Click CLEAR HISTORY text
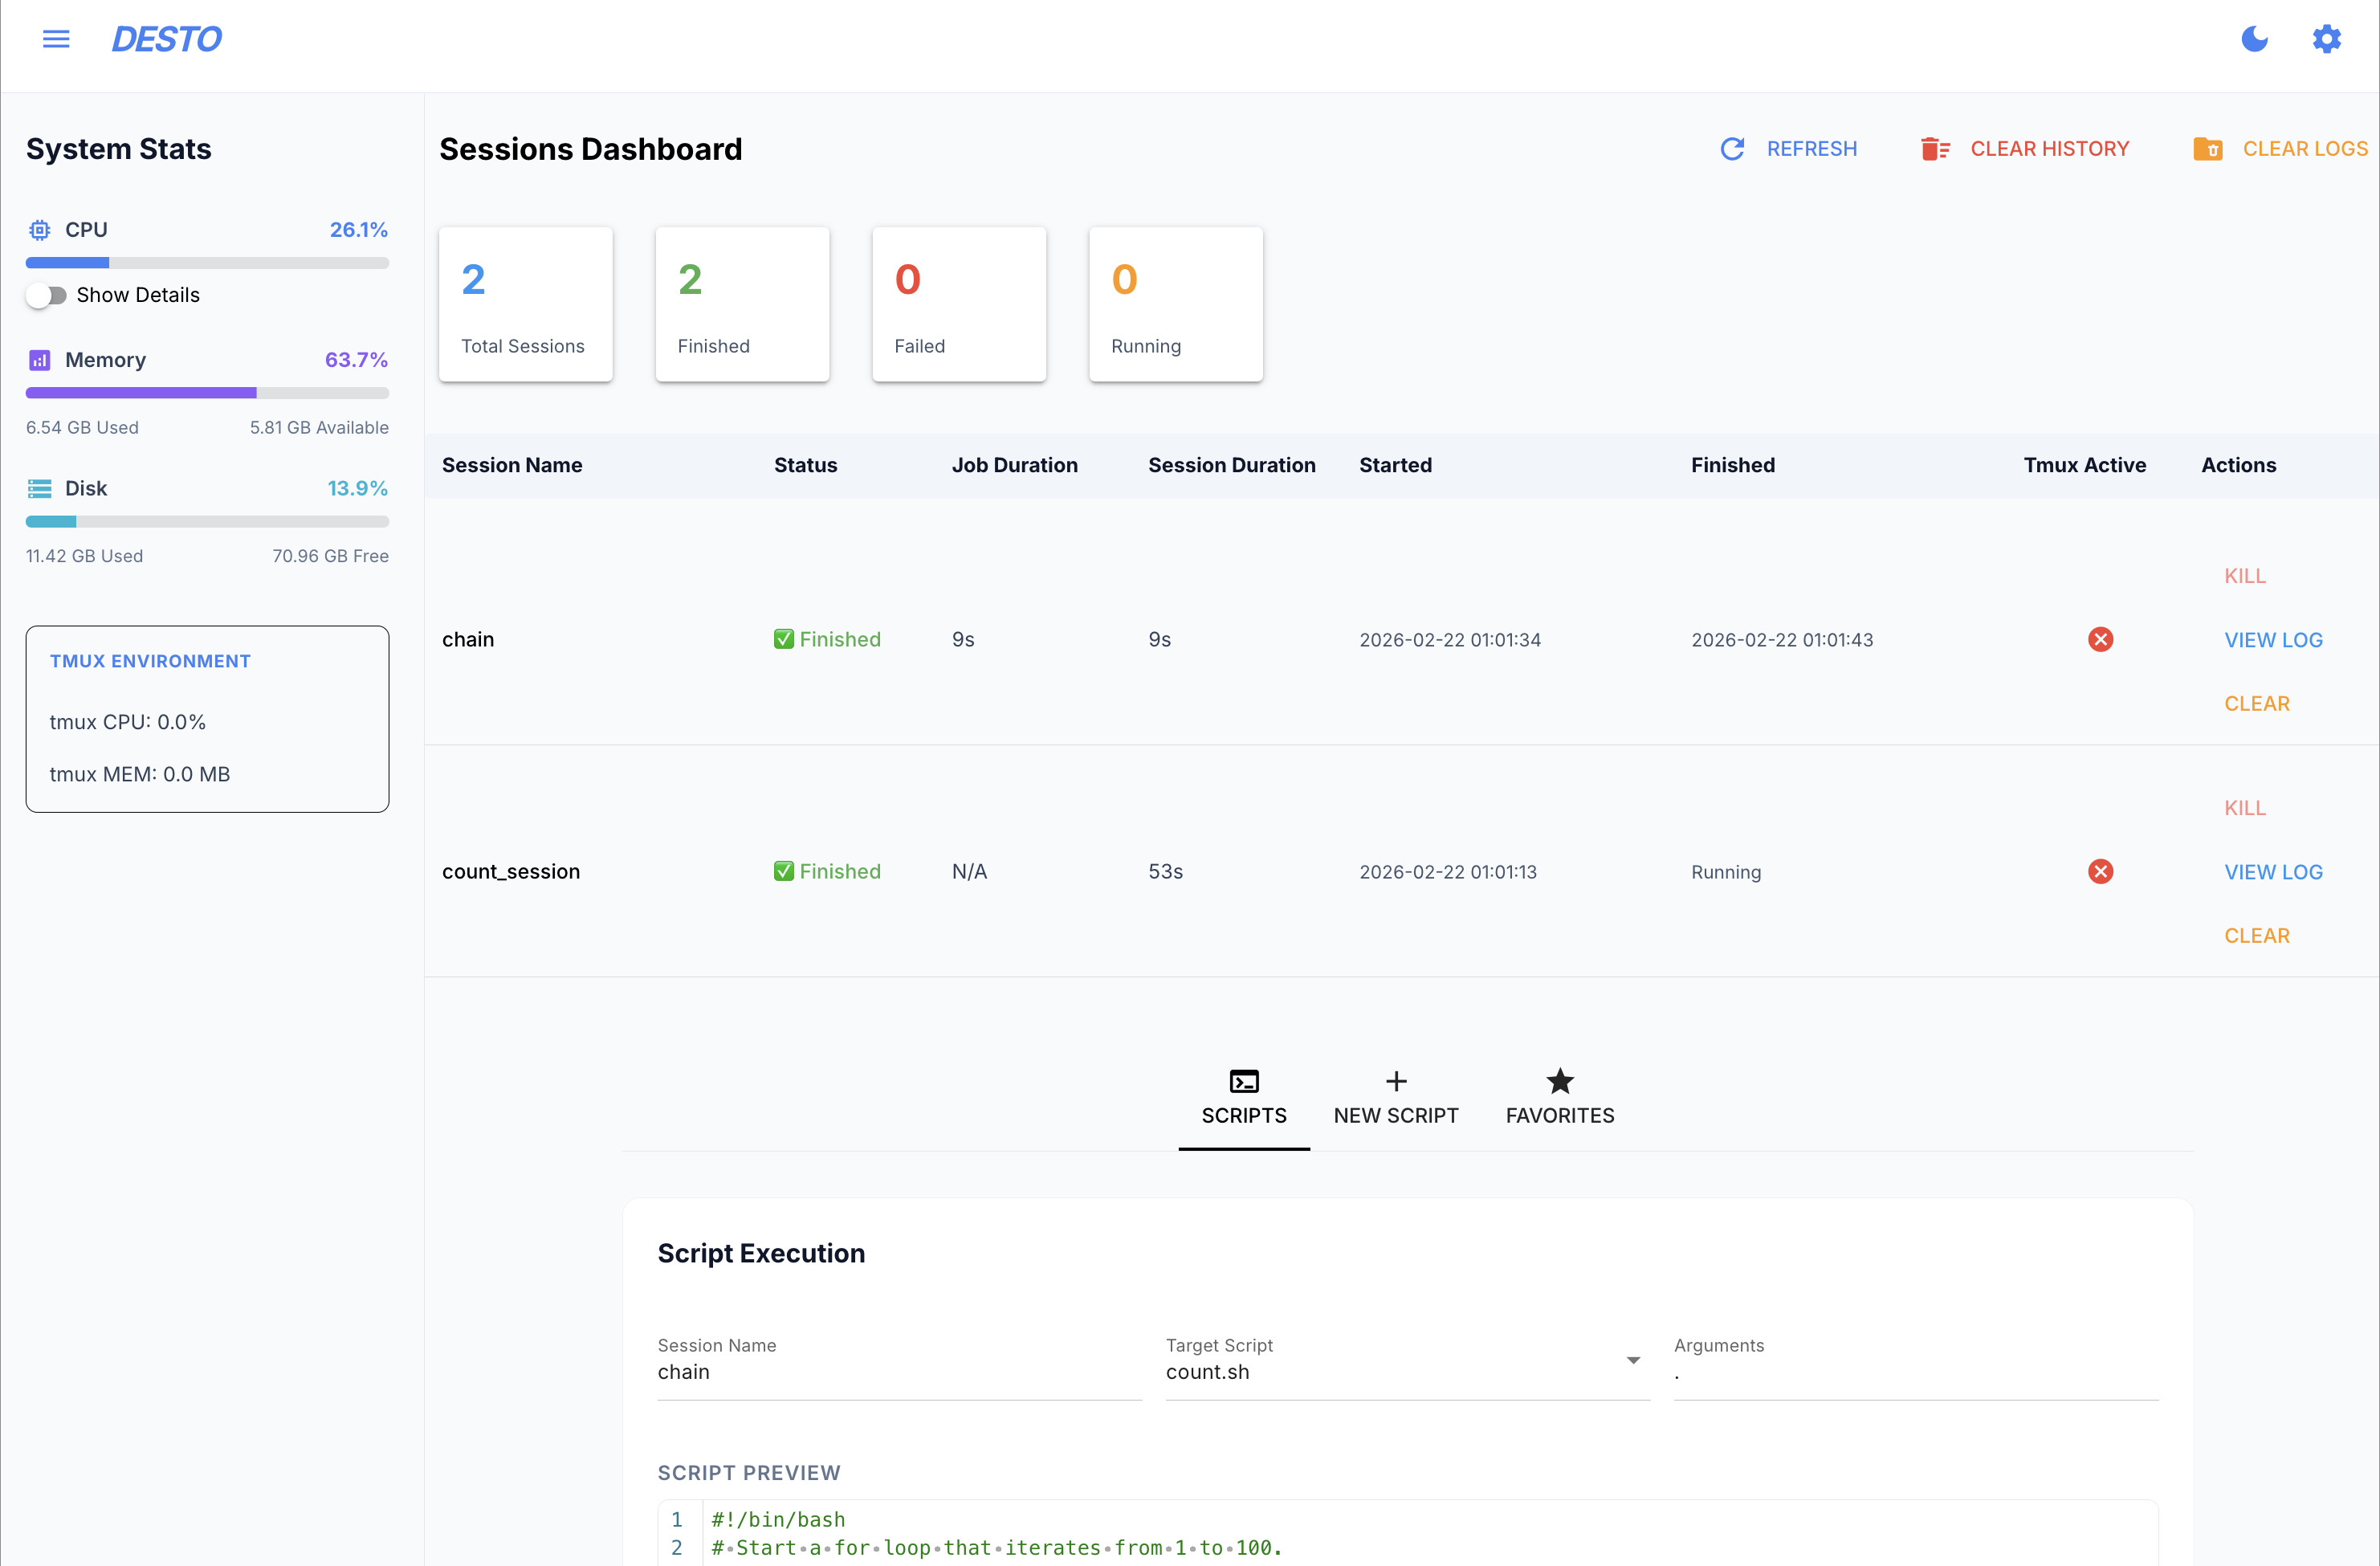This screenshot has height=1566, width=2380. (2049, 149)
